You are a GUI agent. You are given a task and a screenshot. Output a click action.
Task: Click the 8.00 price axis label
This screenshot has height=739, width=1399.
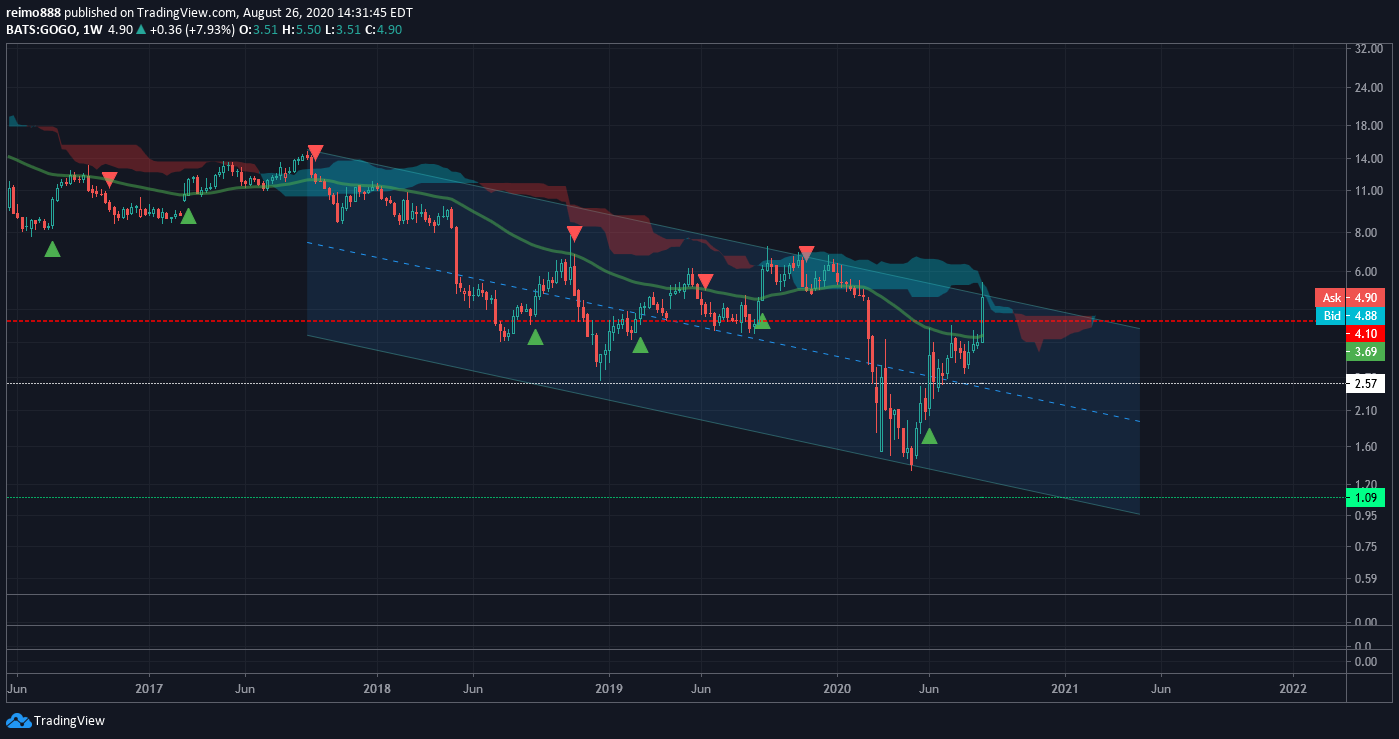(x=1368, y=232)
